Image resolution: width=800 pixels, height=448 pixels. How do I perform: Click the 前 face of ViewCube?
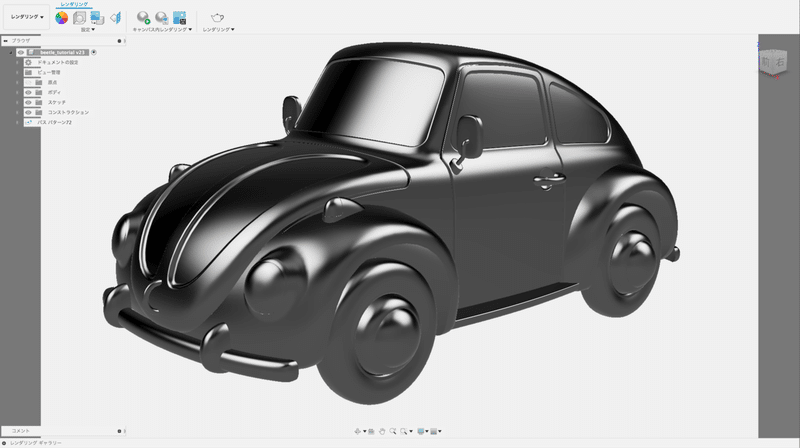[x=766, y=63]
